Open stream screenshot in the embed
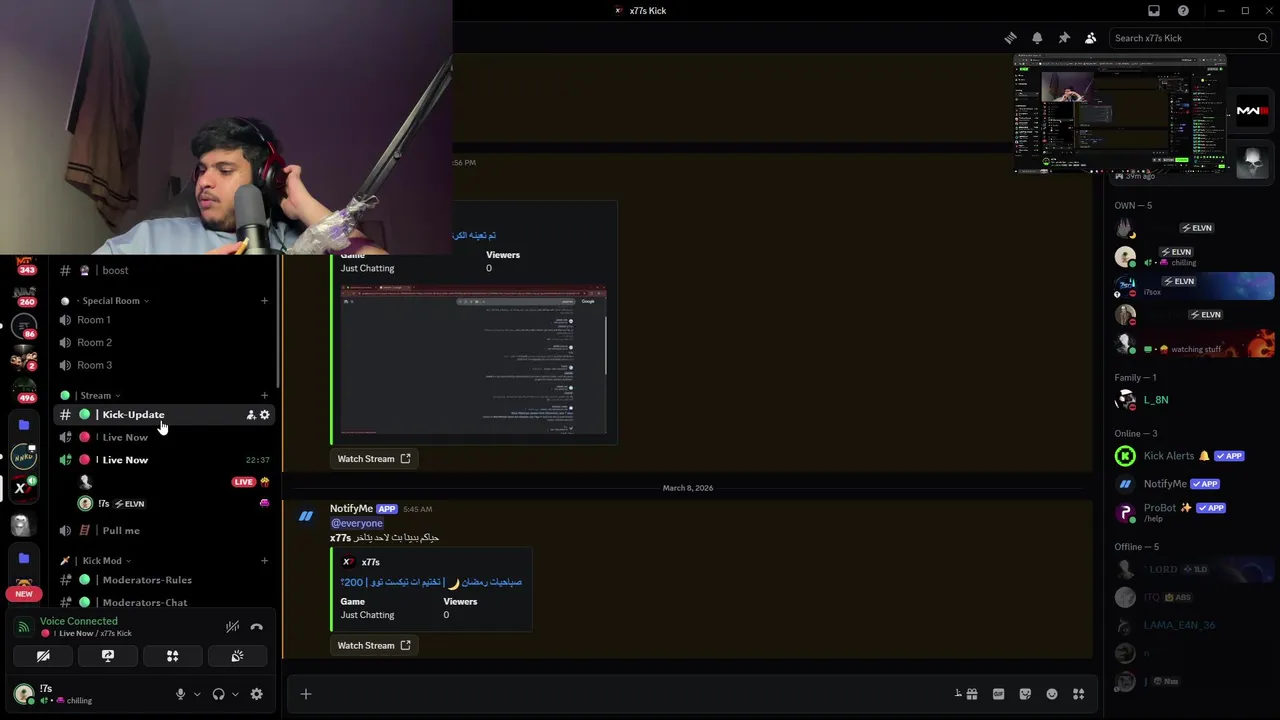This screenshot has width=1280, height=720. pyautogui.click(x=473, y=361)
